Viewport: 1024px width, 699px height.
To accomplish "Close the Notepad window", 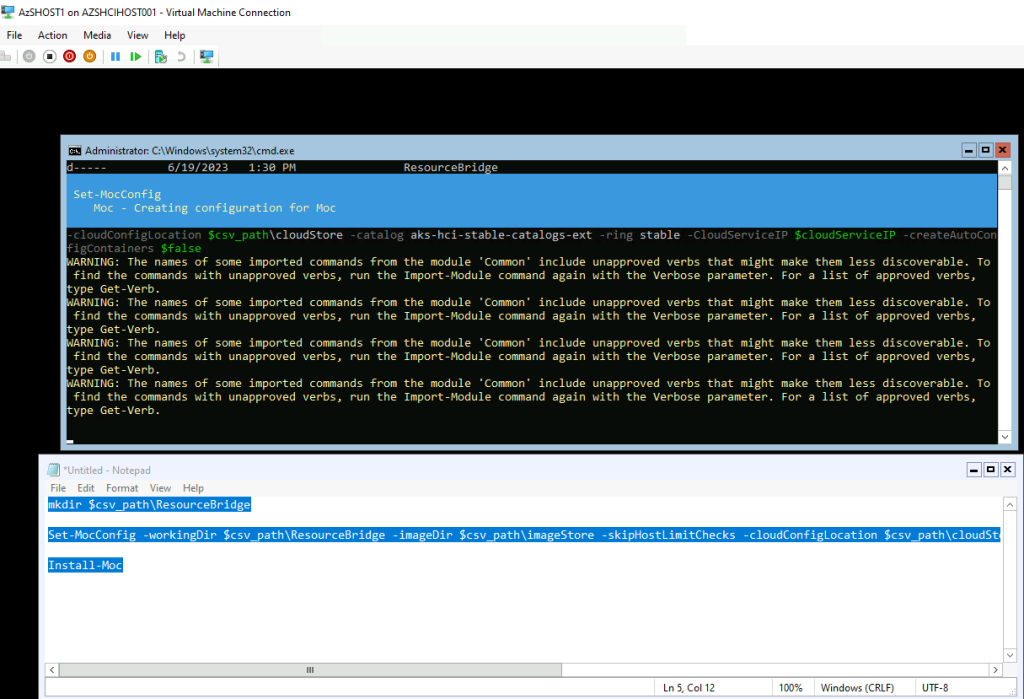I will 1008,470.
